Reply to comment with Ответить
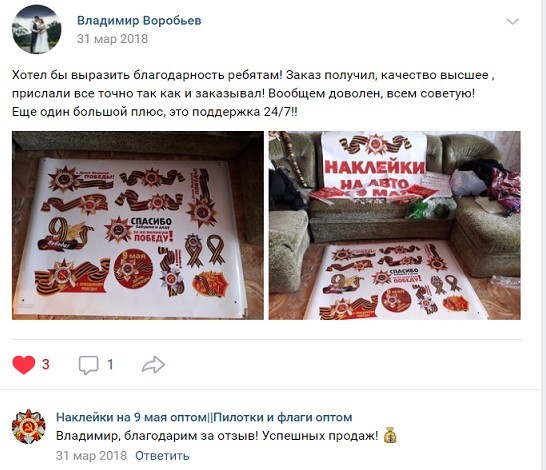 pyautogui.click(x=162, y=455)
